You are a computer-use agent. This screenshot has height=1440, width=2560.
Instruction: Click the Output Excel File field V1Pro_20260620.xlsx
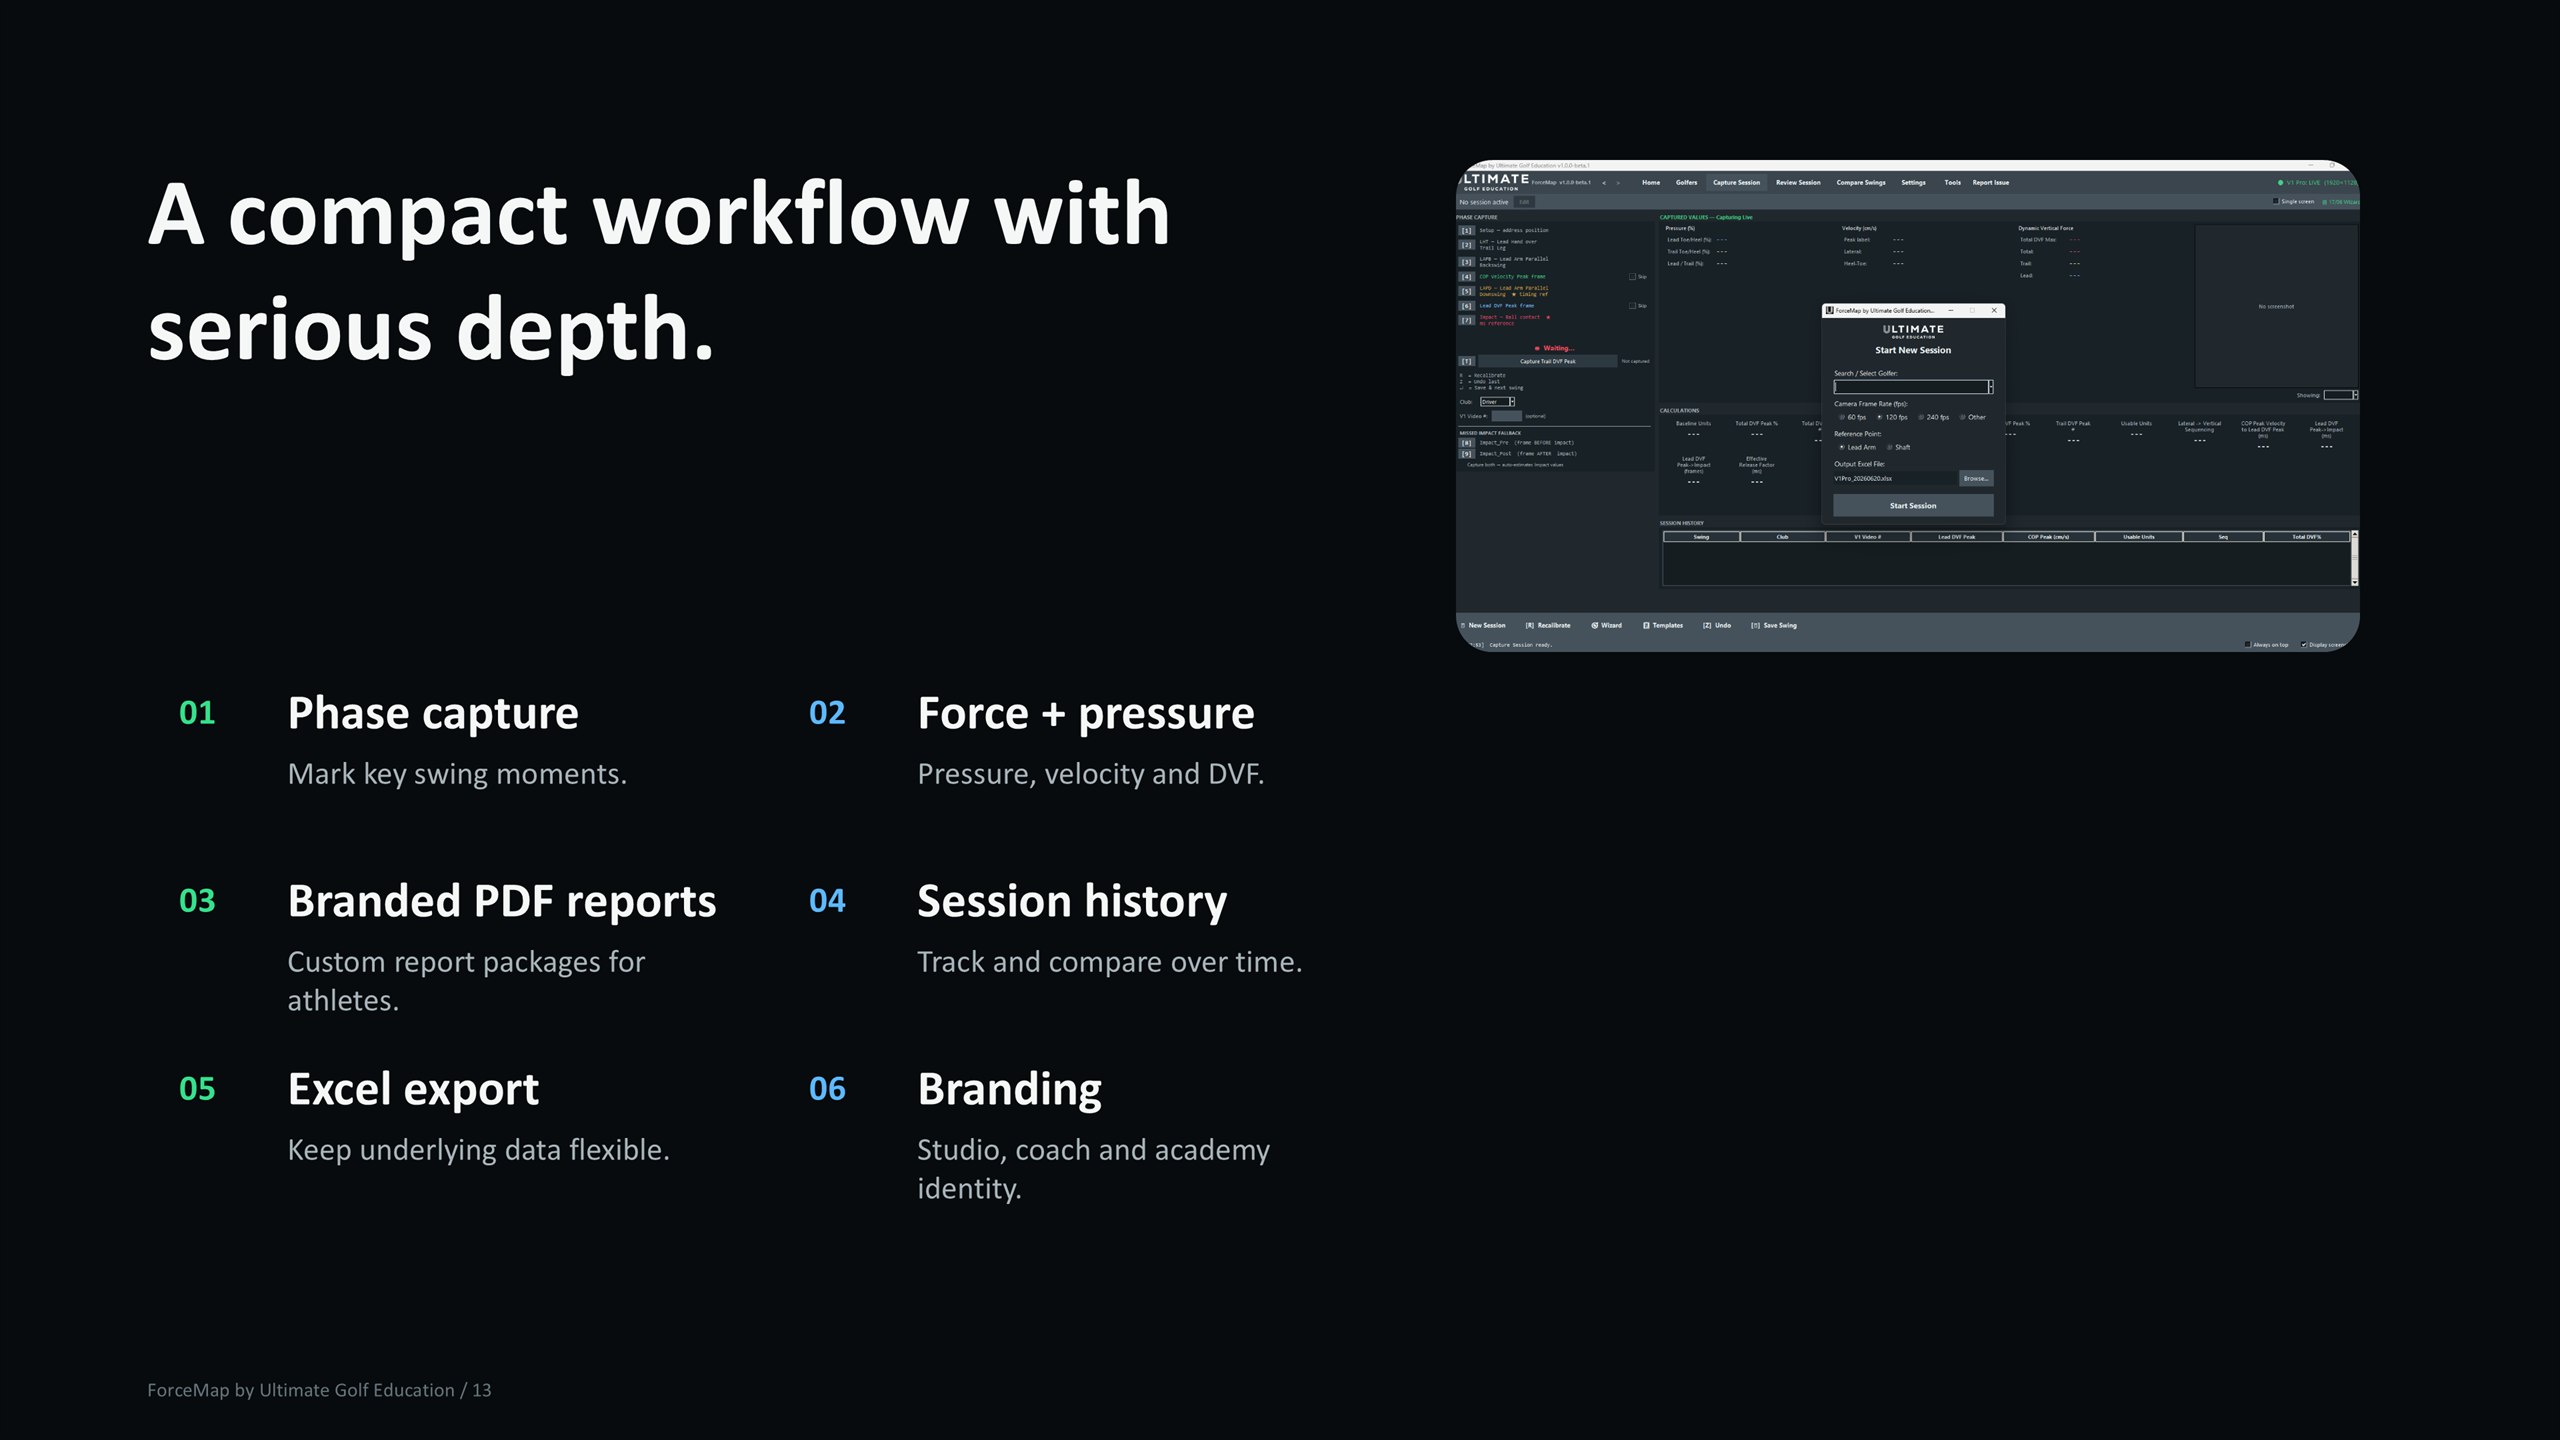pyautogui.click(x=1894, y=479)
